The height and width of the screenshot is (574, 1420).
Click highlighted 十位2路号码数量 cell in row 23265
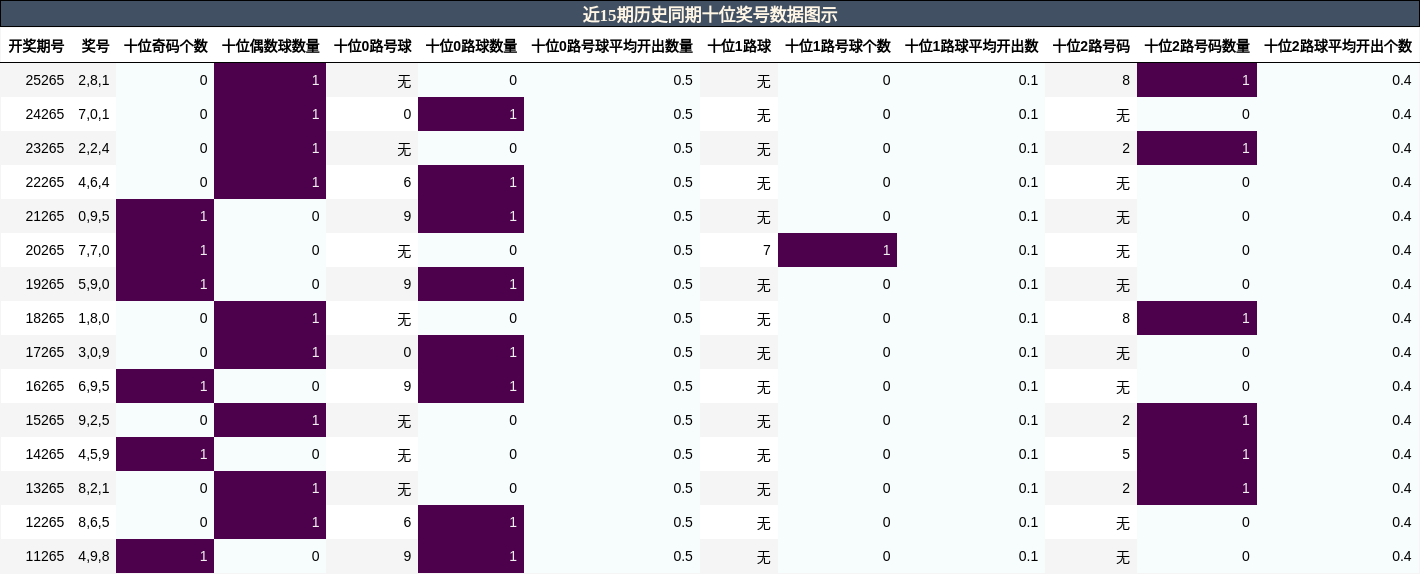point(1197,148)
